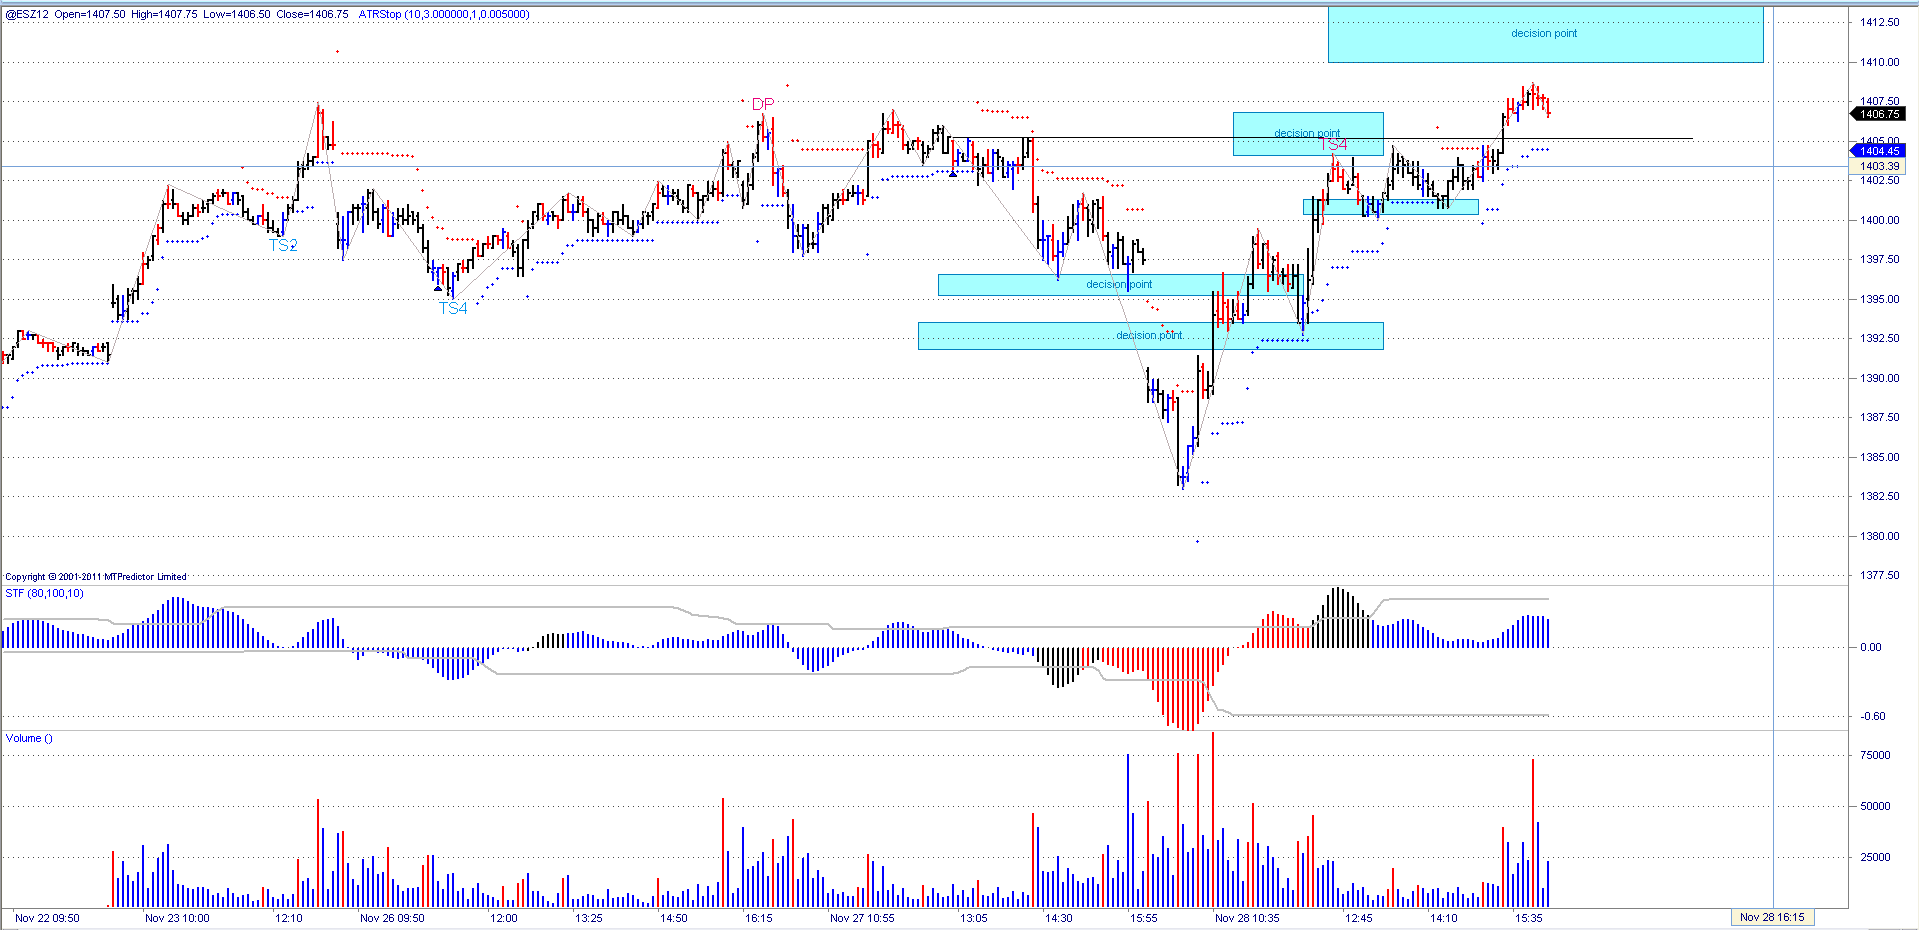This screenshot has height=930, width=1919.
Task: Click the blue price tag 1404.45
Action: pos(1880,151)
